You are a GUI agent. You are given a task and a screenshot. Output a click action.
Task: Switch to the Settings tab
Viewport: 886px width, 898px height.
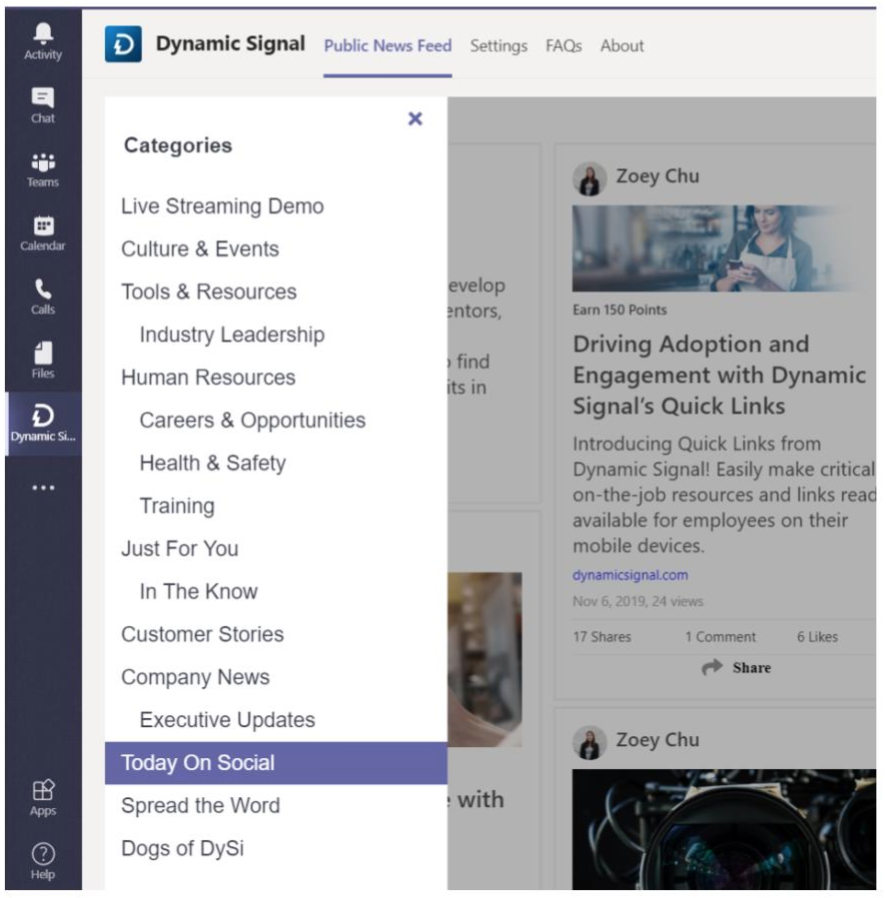point(499,46)
